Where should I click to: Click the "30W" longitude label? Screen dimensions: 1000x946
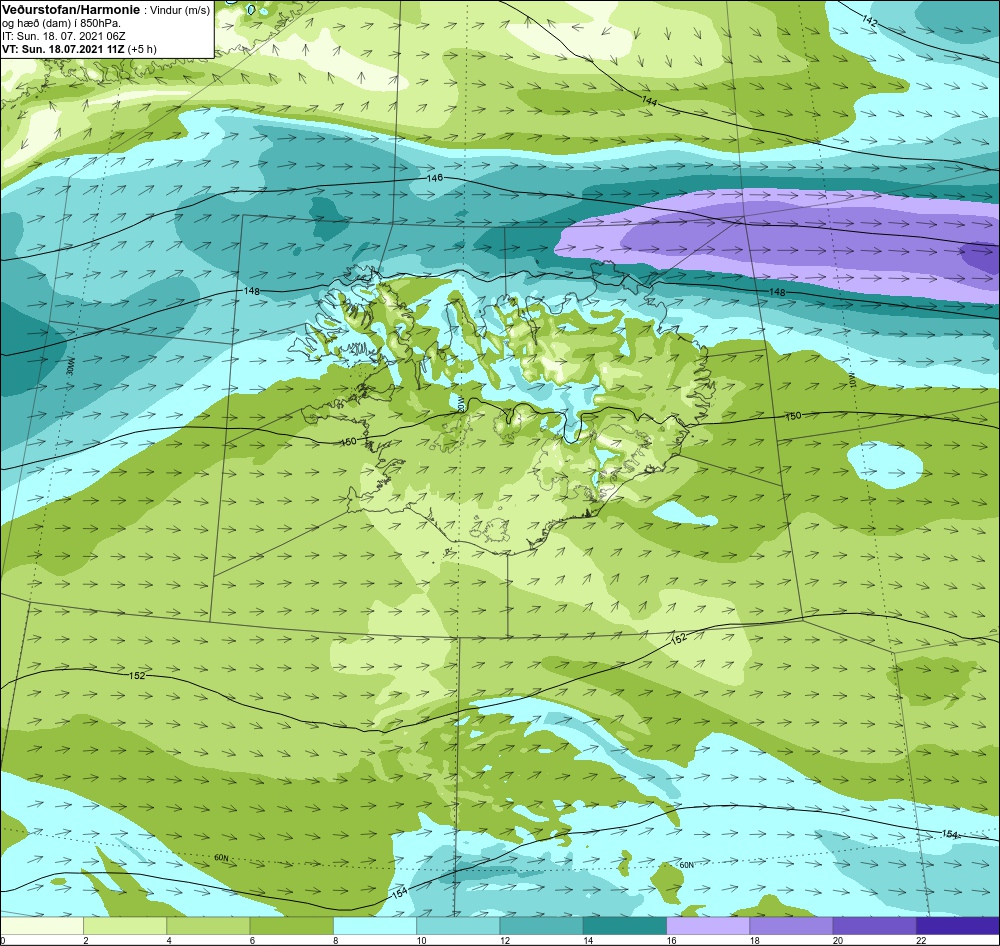[71, 366]
